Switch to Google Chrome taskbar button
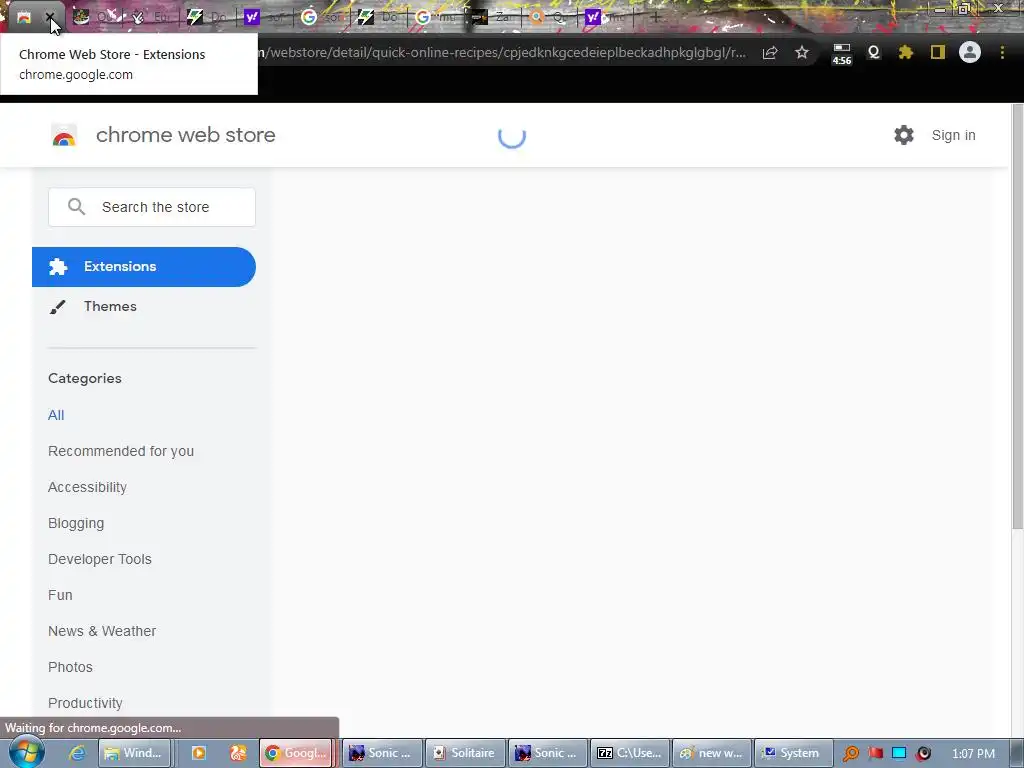The height and width of the screenshot is (768, 1024). [x=296, y=753]
